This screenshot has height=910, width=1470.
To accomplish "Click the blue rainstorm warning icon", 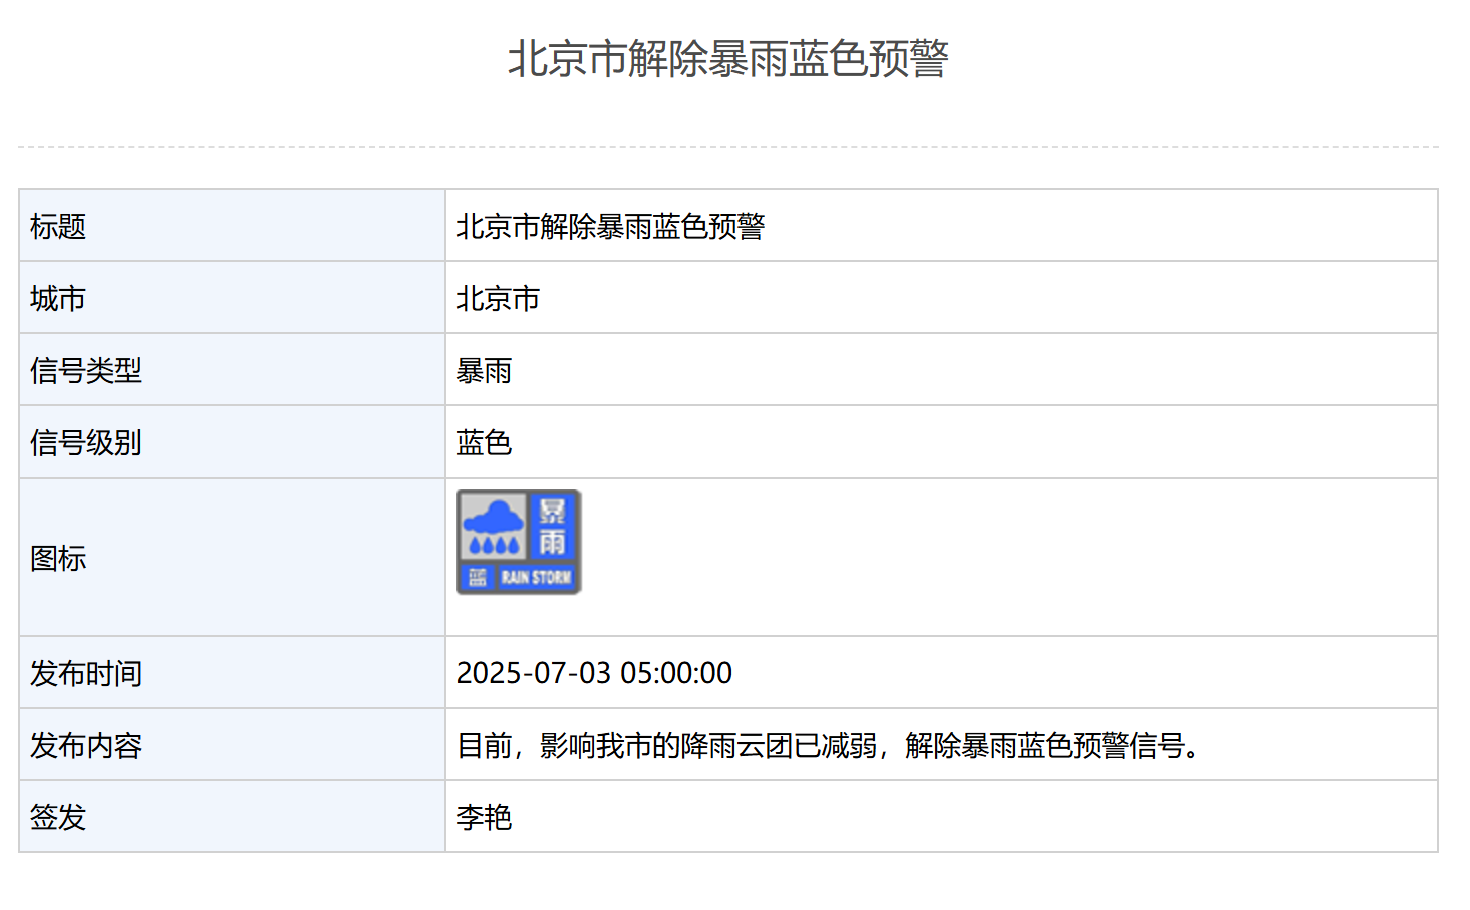I will click(x=518, y=542).
